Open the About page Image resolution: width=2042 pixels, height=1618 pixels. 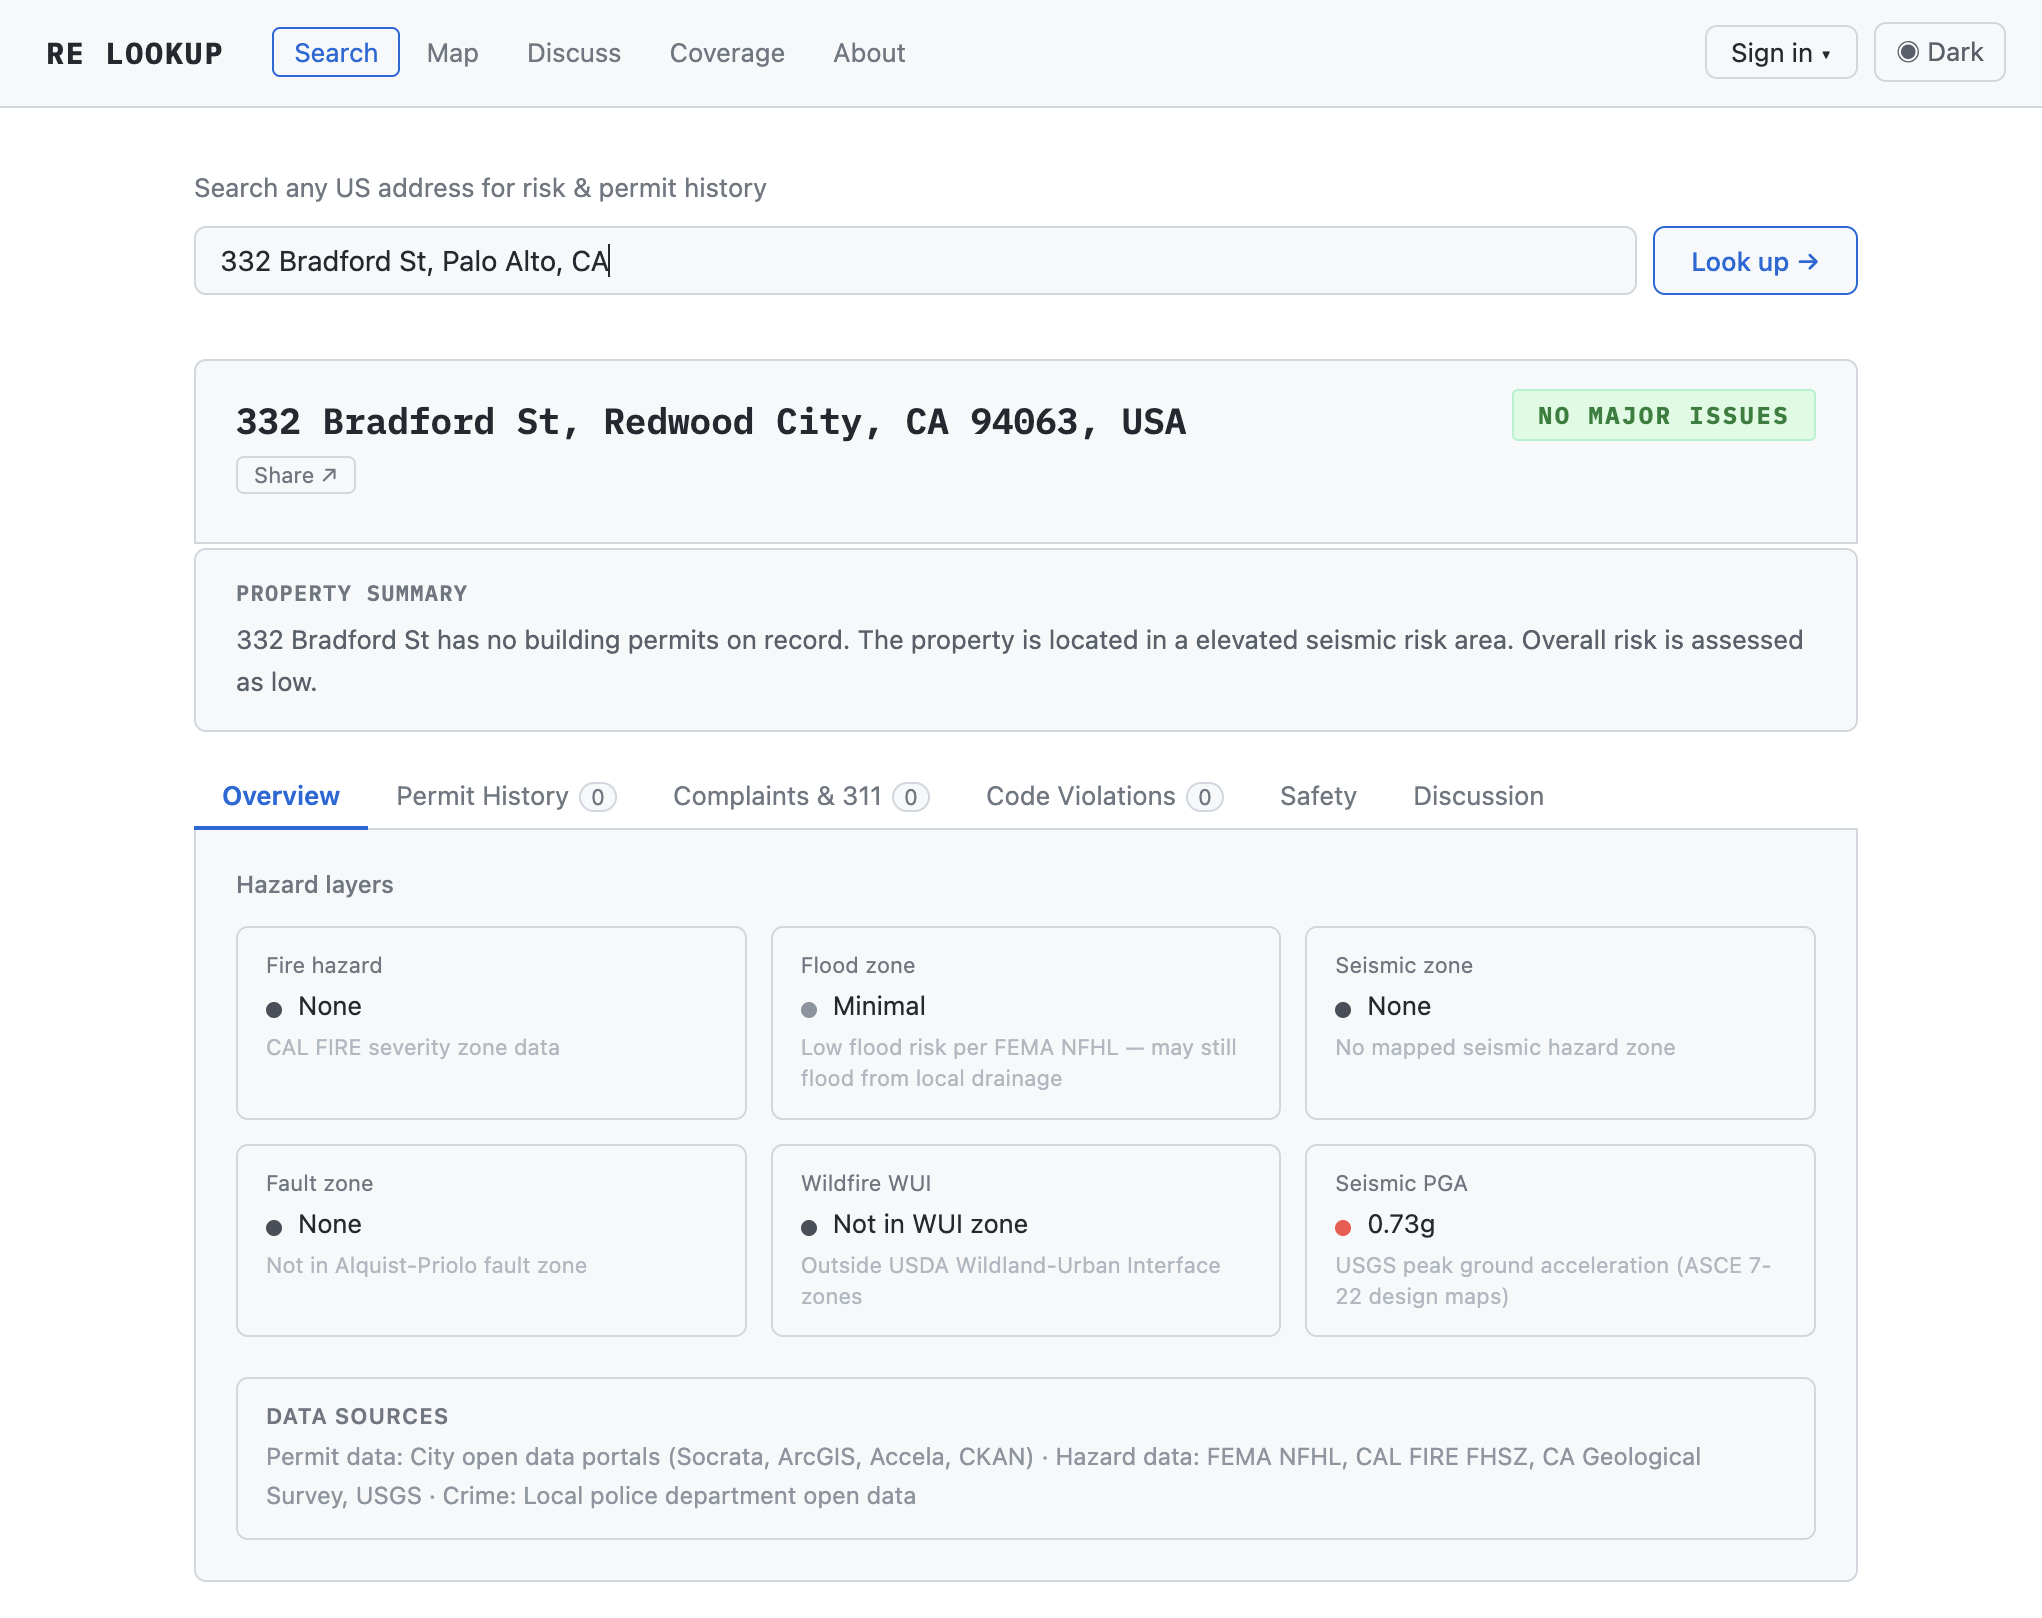(868, 53)
